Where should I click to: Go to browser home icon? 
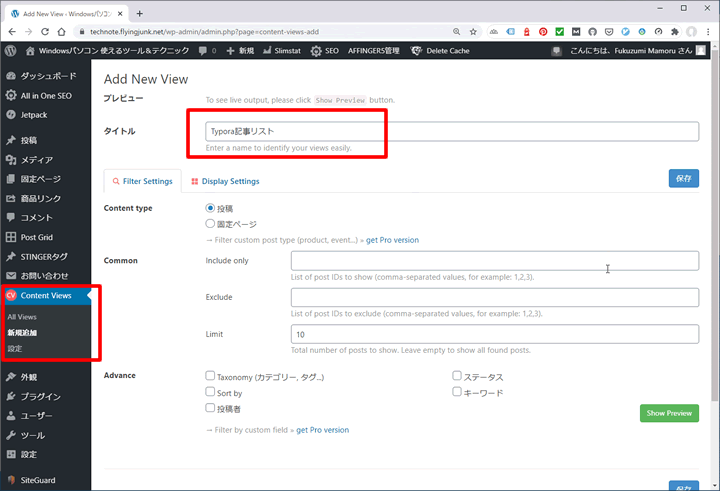62,32
